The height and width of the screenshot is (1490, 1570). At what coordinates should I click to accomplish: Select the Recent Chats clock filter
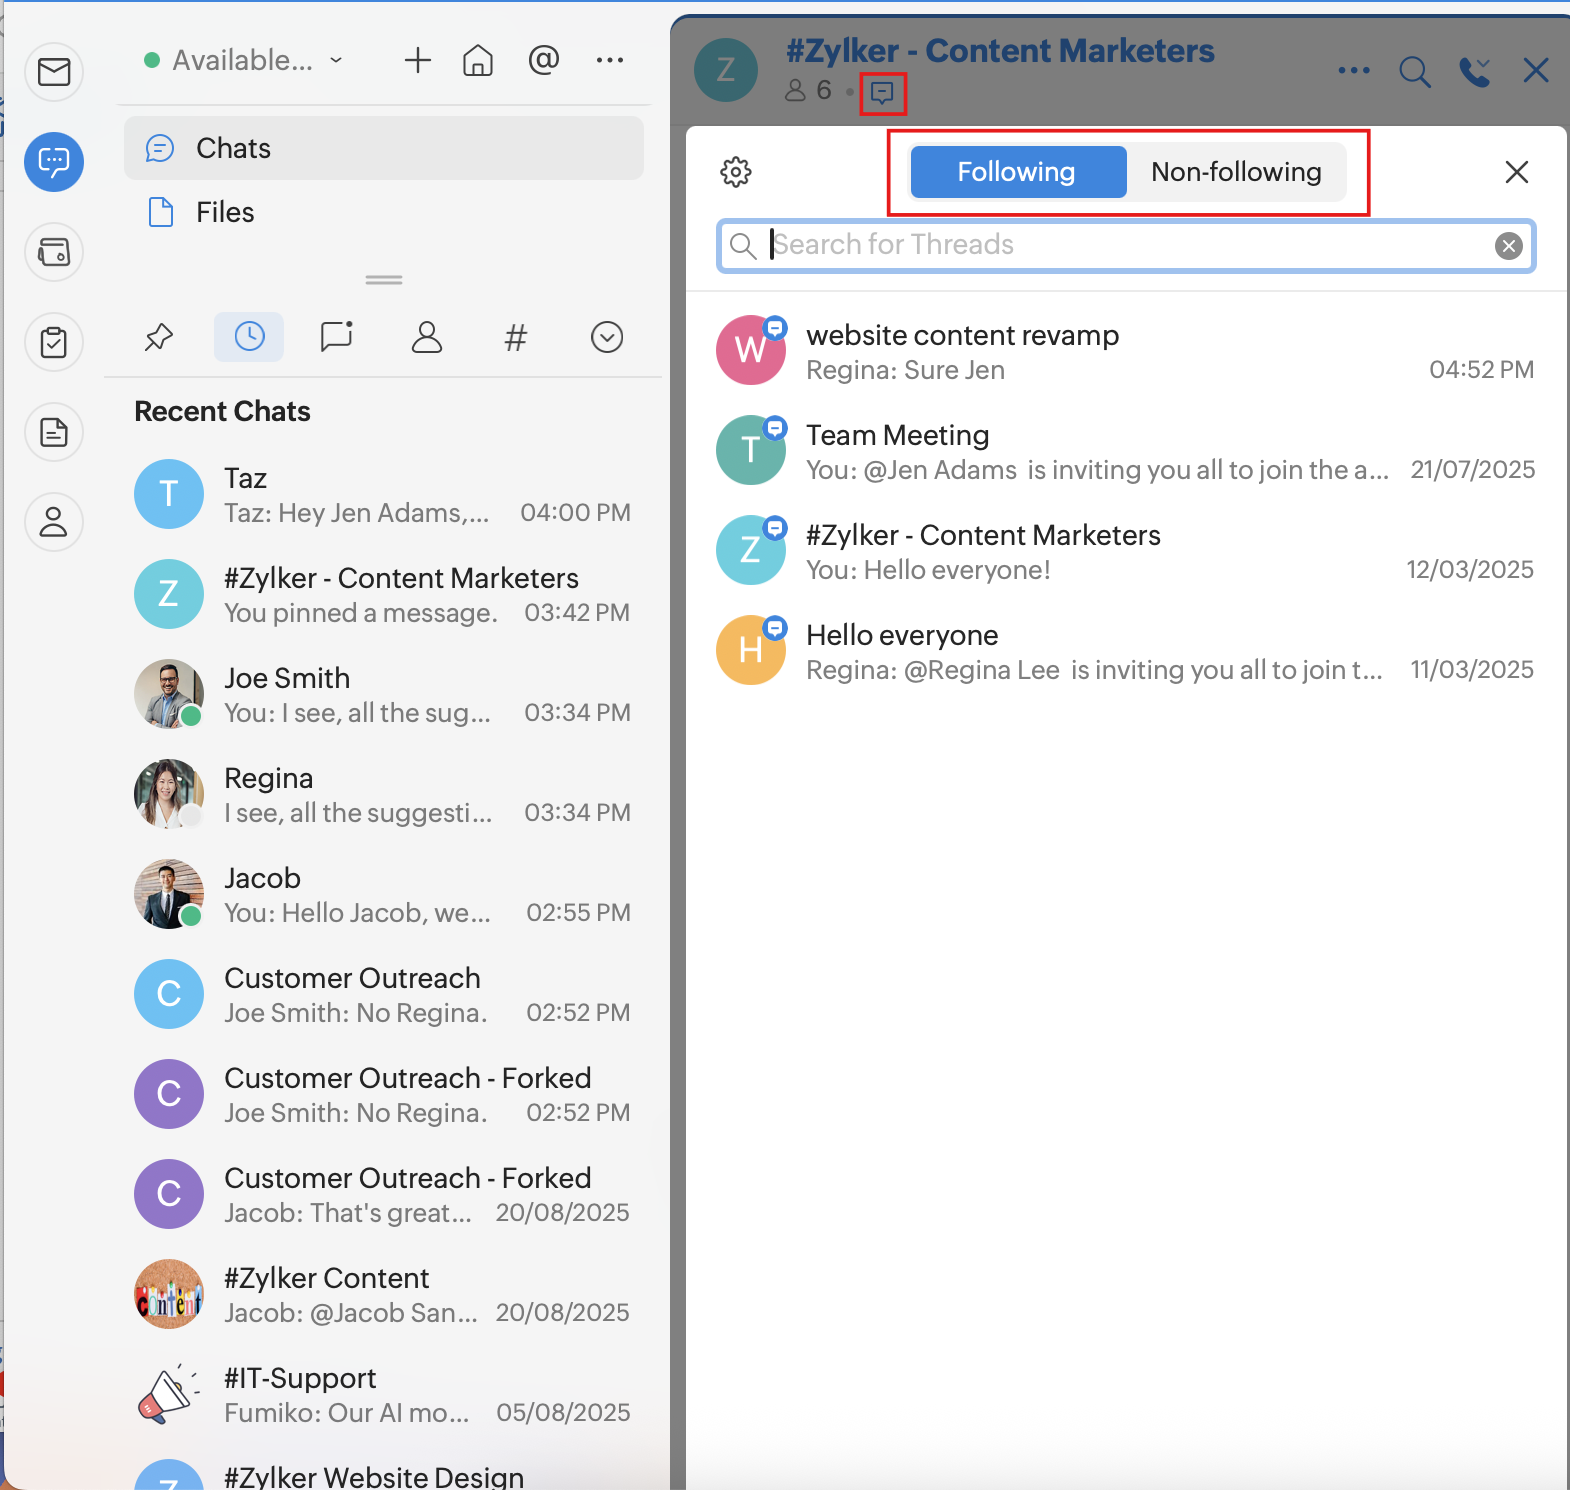[249, 337]
